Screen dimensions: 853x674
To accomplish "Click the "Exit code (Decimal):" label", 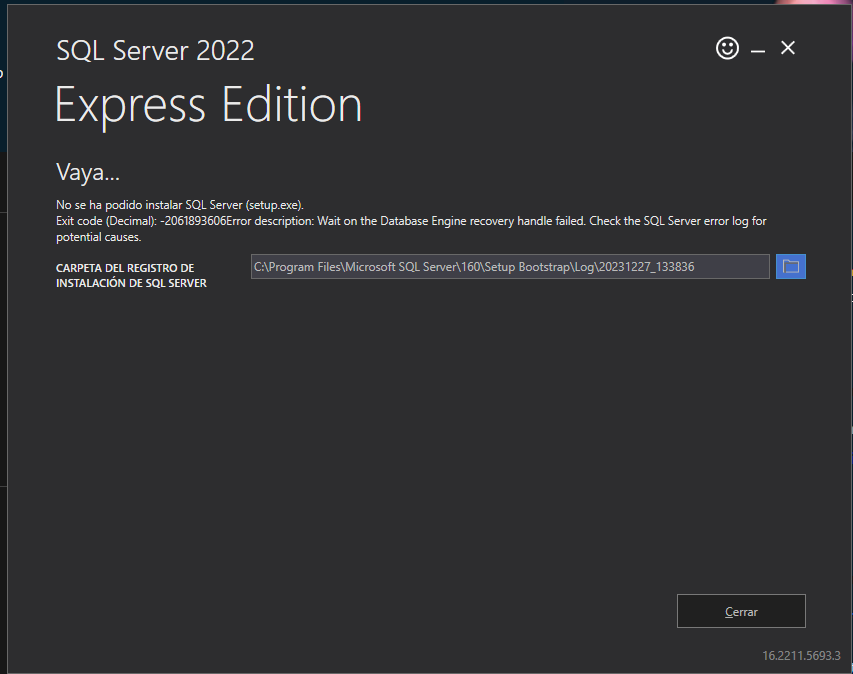I will coord(107,221).
